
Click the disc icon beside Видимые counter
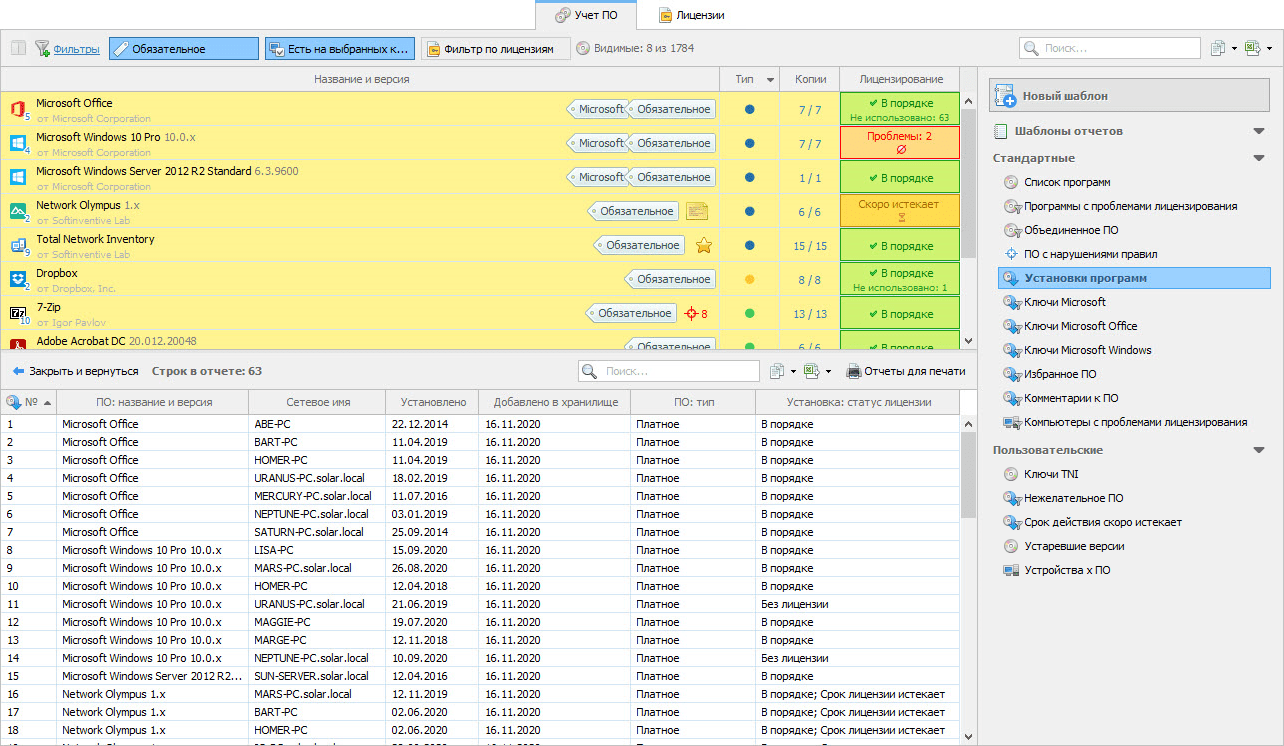pyautogui.click(x=583, y=48)
